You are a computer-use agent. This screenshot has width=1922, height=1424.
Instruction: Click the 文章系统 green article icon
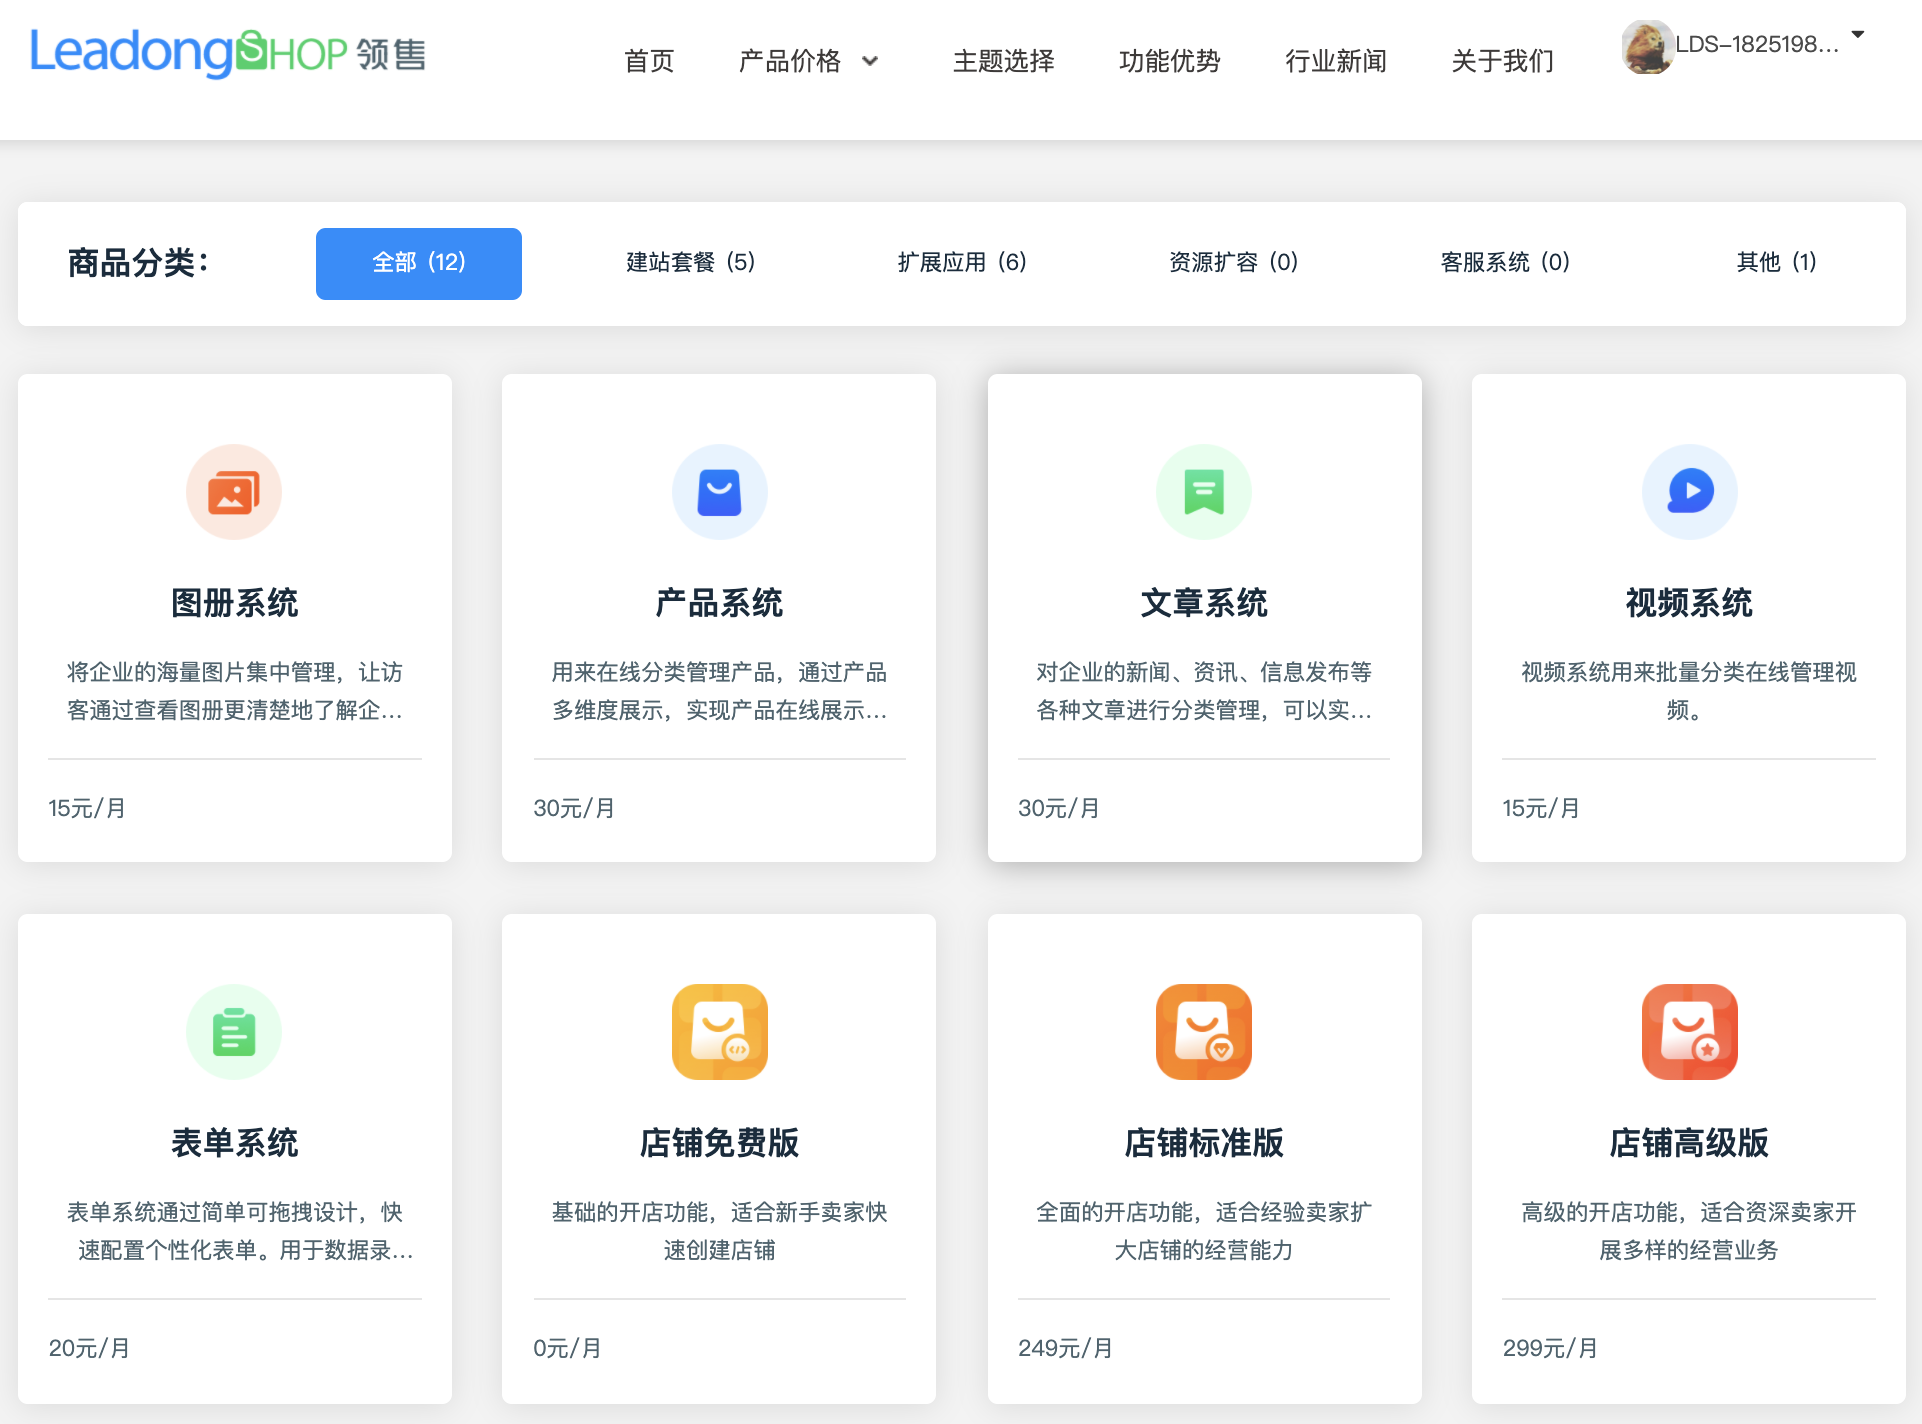click(1204, 491)
